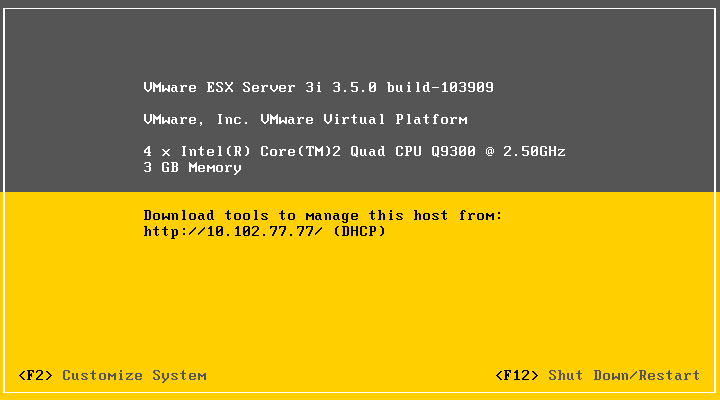
Task: Click the build-103909 text
Action: tap(440, 87)
